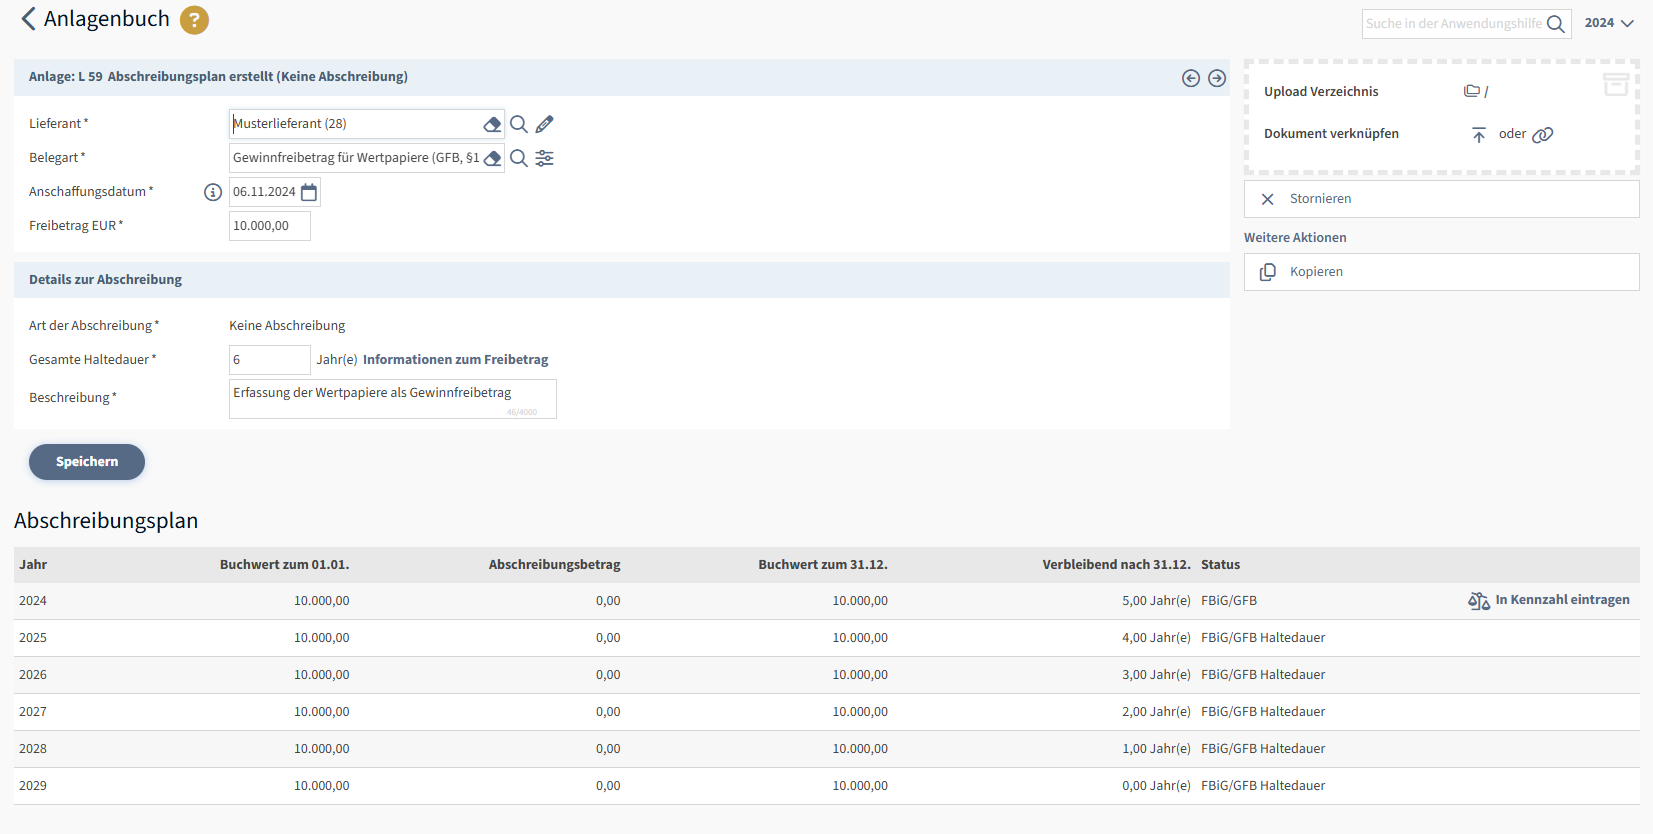The height and width of the screenshot is (834, 1653).
Task: Link document with chain icon
Action: (1543, 134)
